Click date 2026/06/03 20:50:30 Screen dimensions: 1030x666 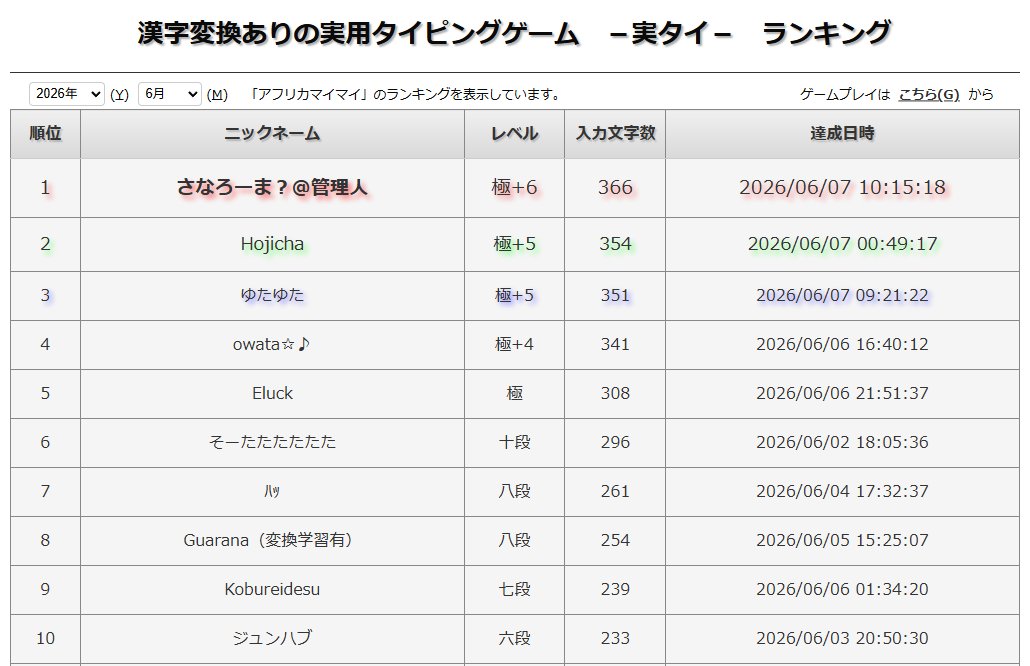click(842, 638)
